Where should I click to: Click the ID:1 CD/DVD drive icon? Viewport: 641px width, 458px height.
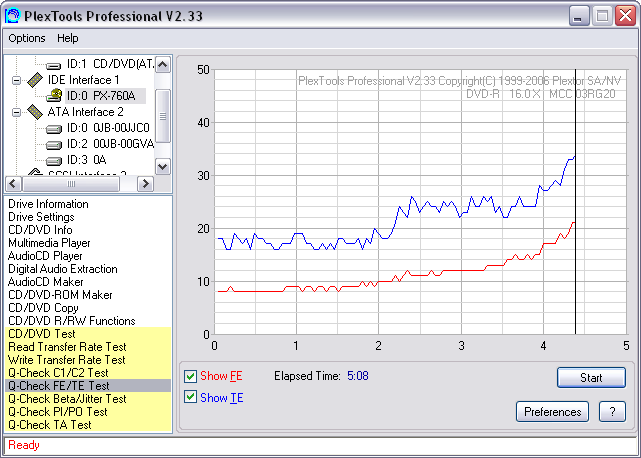point(54,65)
